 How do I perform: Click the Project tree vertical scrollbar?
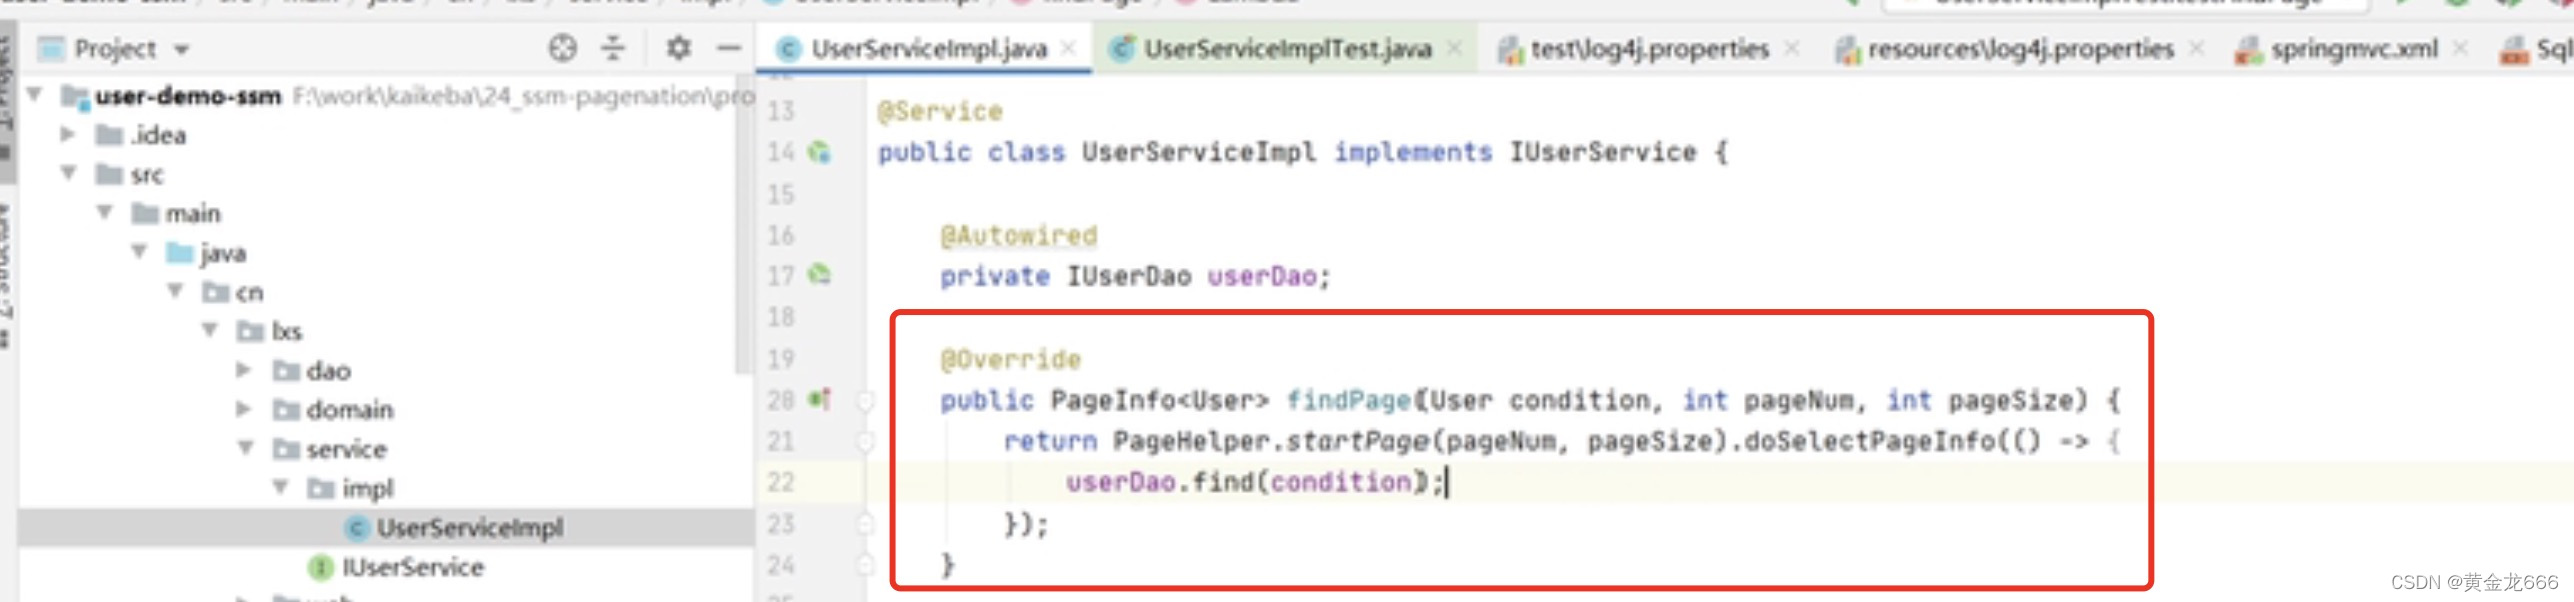click(x=742, y=226)
